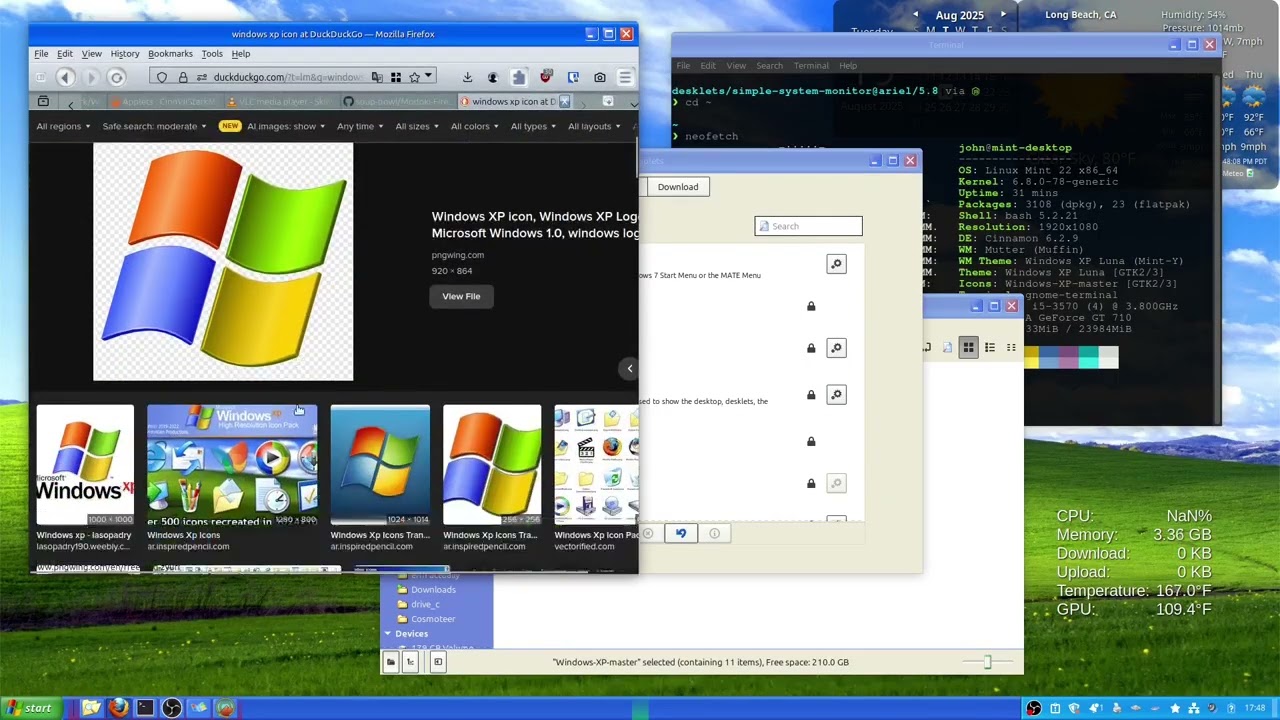Expand the Safe search: moderate dropdown
This screenshot has width=1280, height=720.
pos(154,126)
